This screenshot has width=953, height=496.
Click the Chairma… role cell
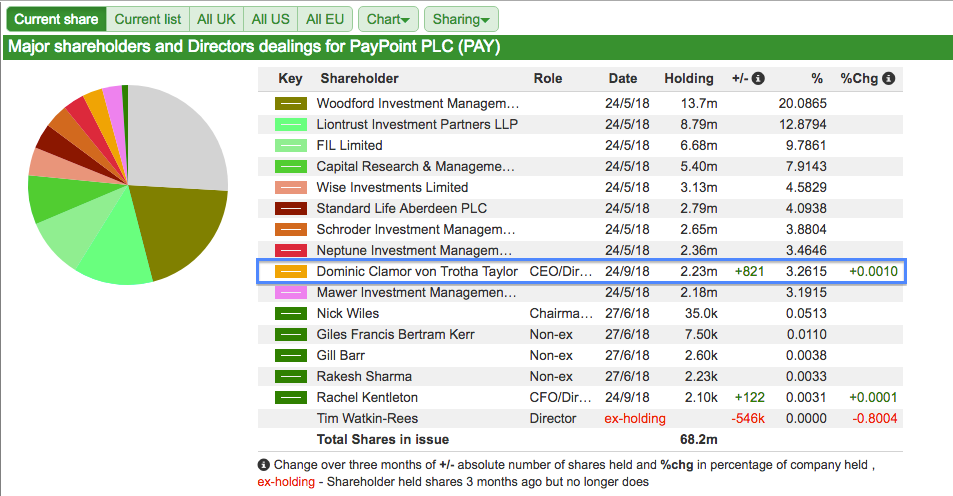561,314
